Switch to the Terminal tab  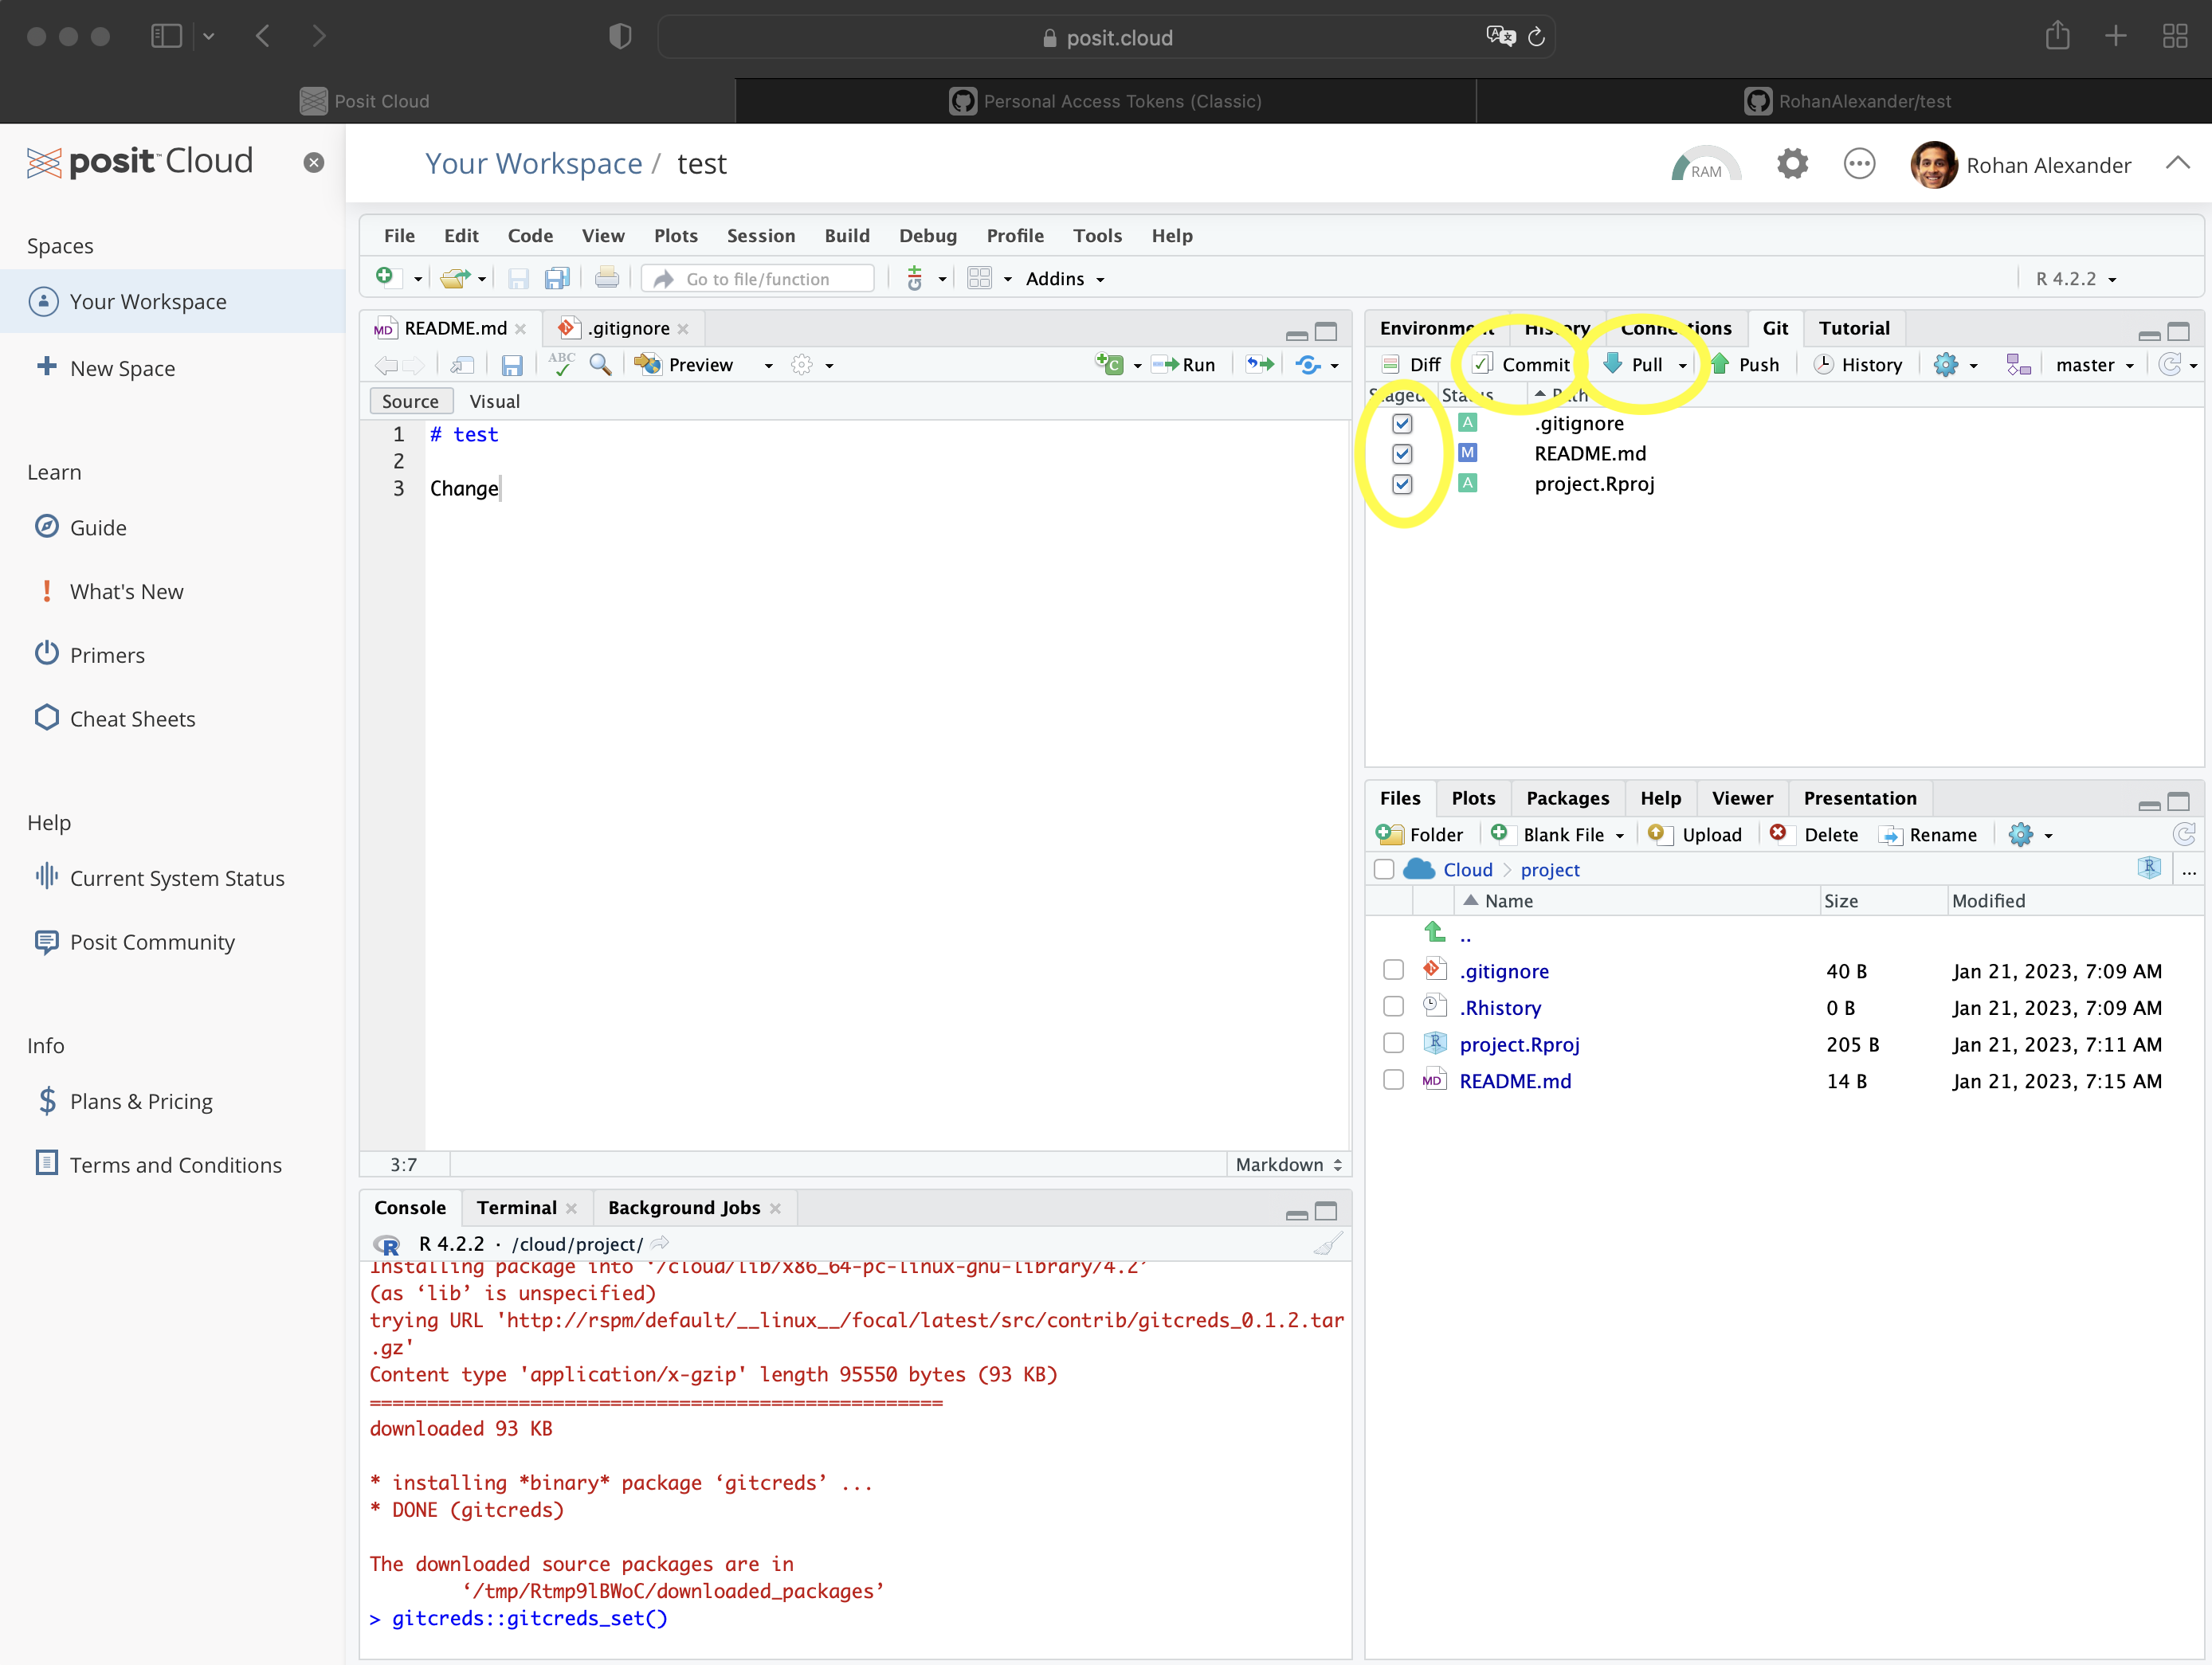coord(516,1208)
